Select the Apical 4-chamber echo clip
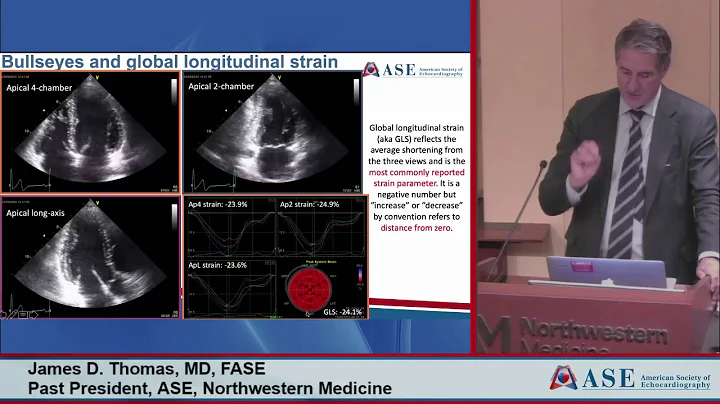Image resolution: width=720 pixels, height=404 pixels. (x=90, y=132)
